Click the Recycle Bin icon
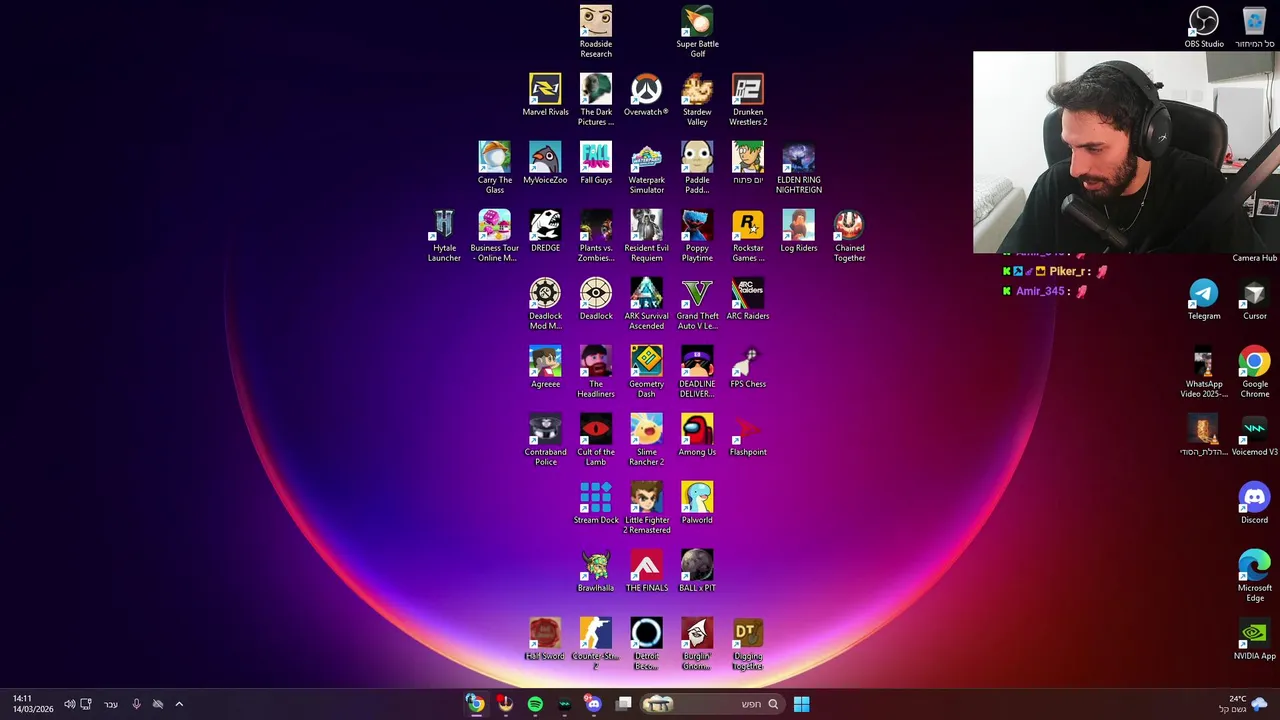 point(1254,27)
